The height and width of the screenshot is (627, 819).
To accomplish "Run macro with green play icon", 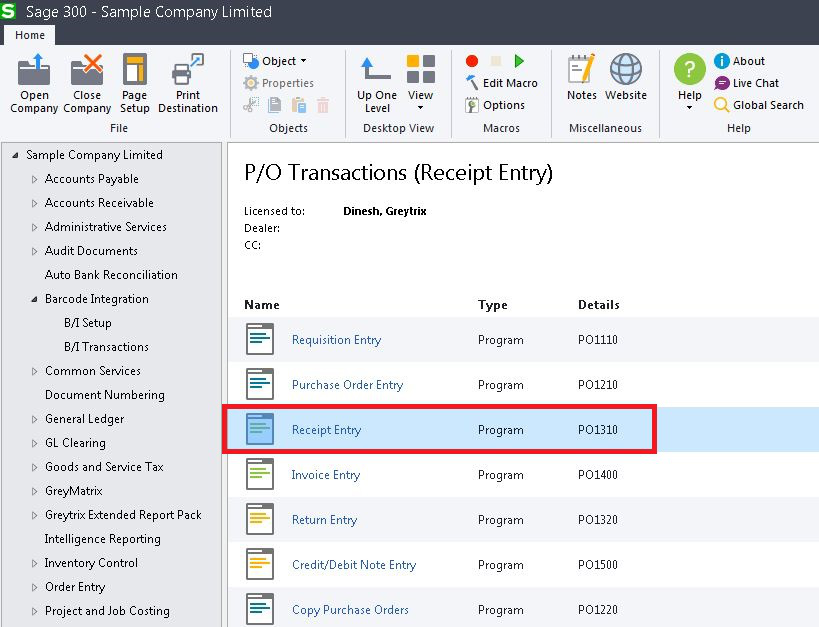I will (x=519, y=61).
